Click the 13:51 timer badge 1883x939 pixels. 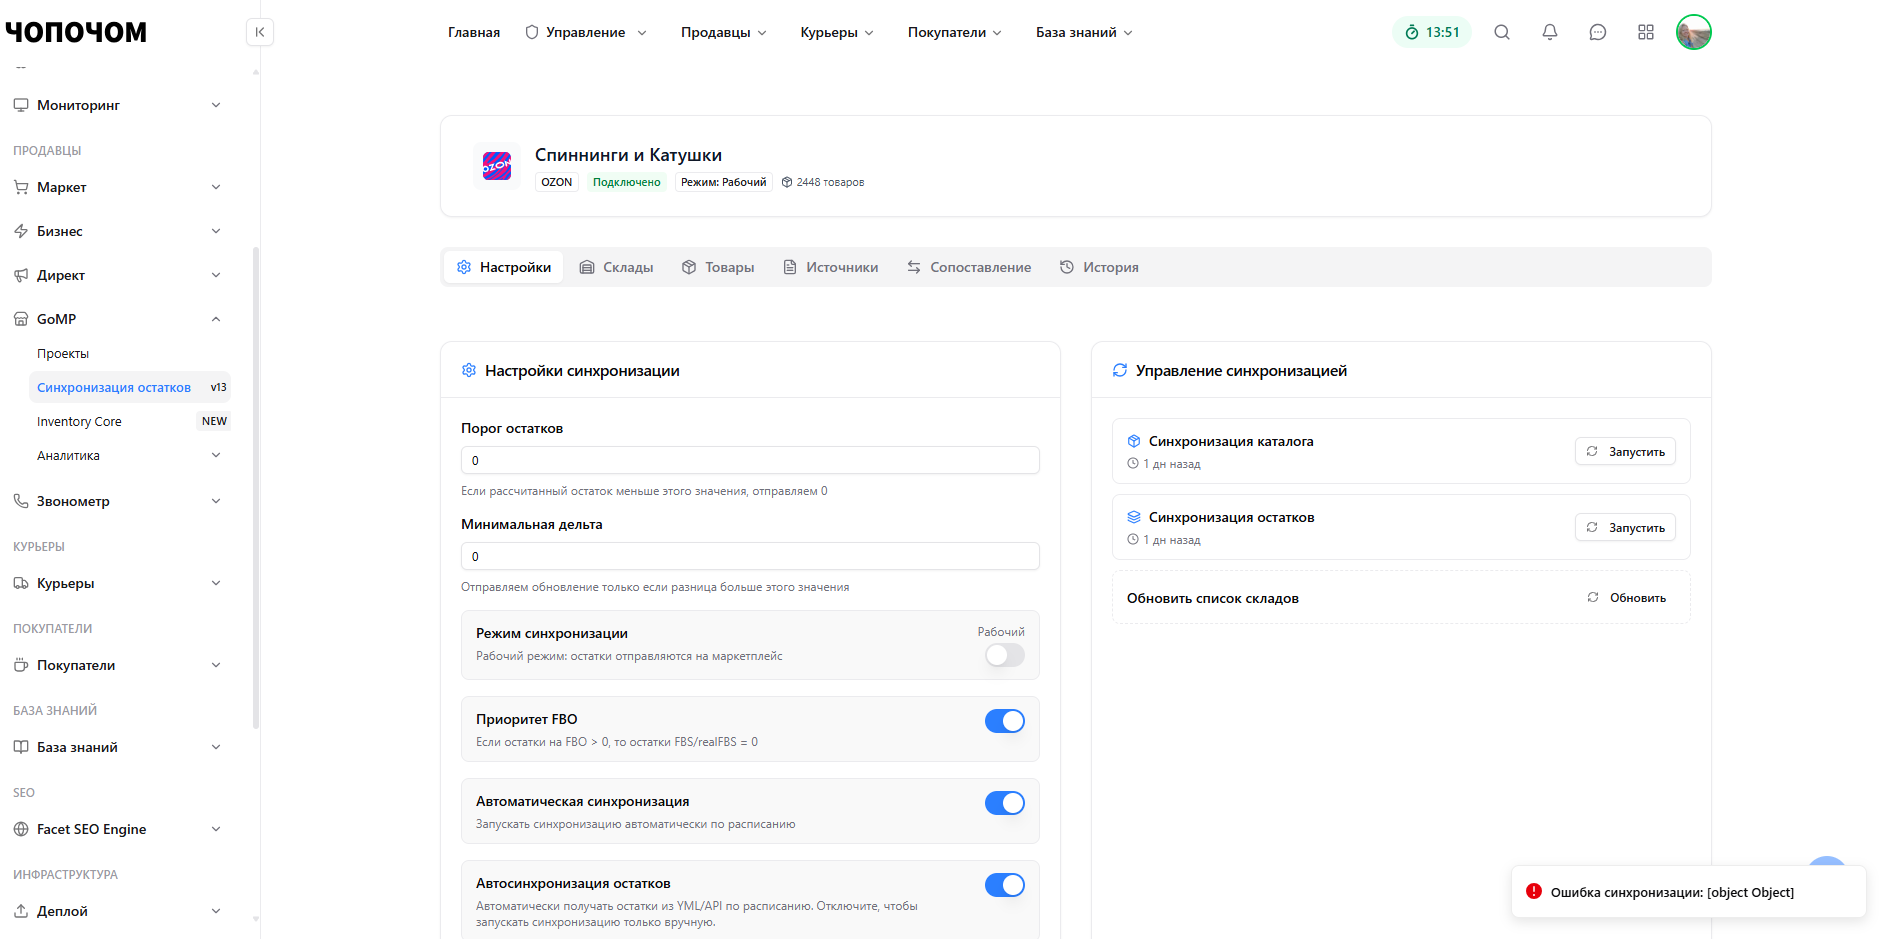point(1432,32)
